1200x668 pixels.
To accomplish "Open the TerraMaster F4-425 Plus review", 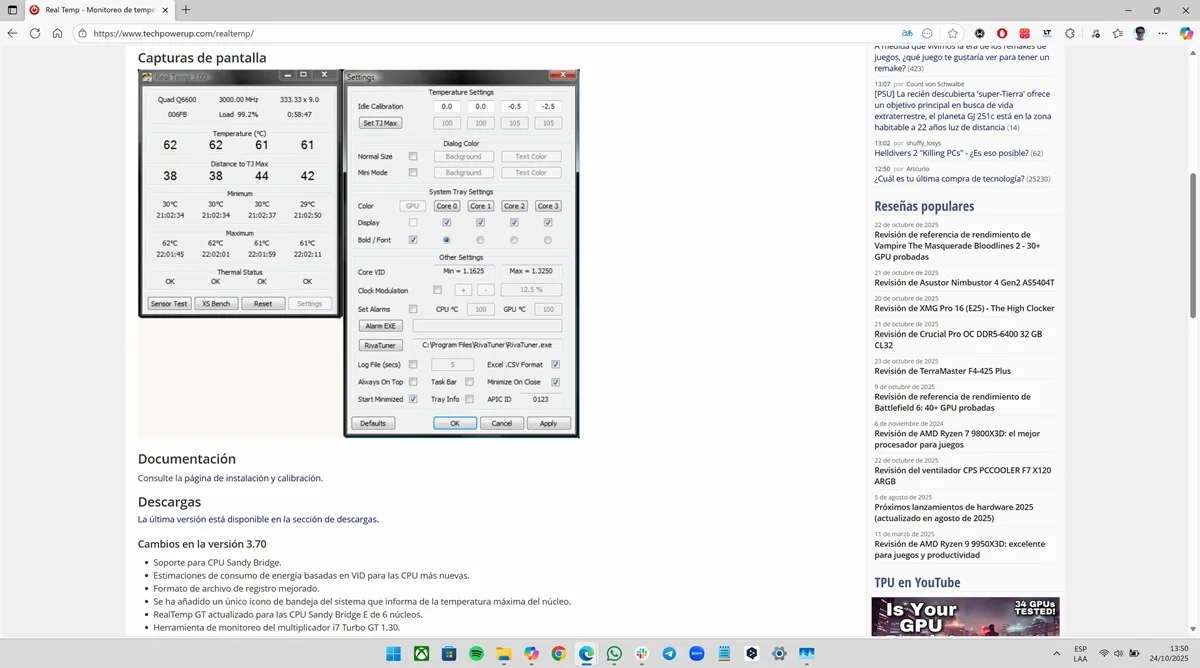I will pos(942,371).
